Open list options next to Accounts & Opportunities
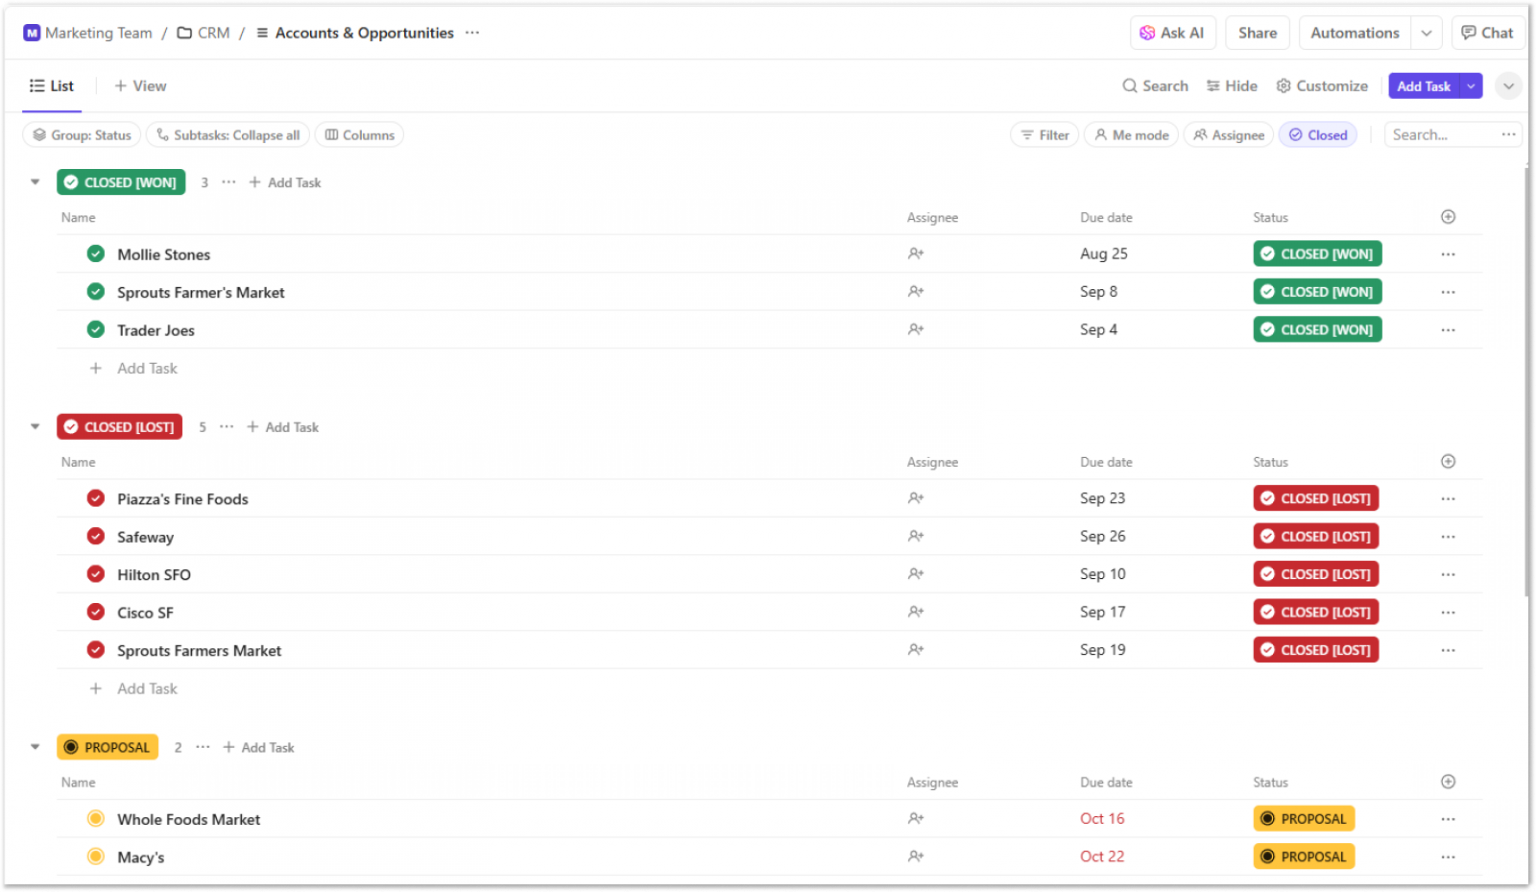 [472, 33]
